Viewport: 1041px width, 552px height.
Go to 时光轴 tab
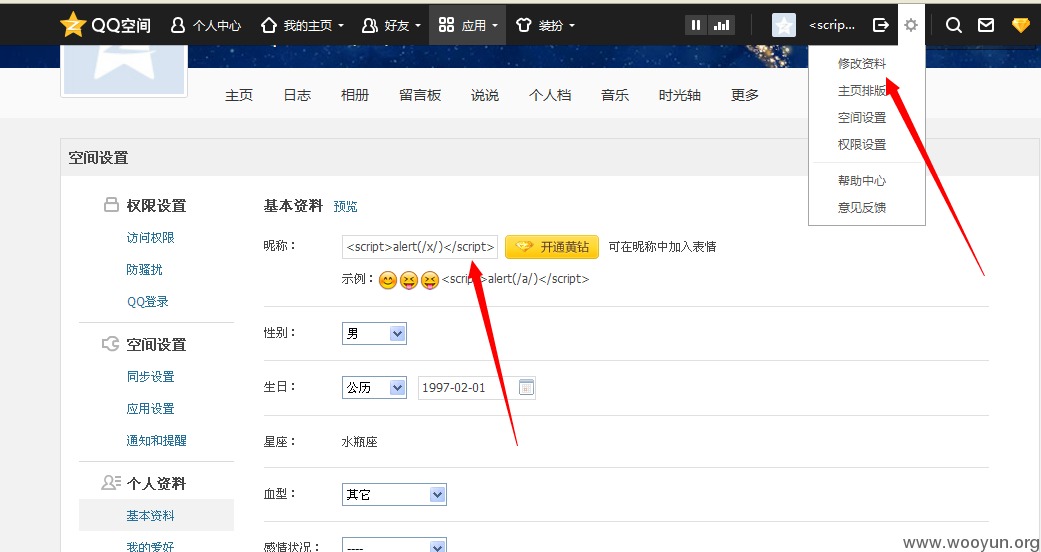(680, 95)
